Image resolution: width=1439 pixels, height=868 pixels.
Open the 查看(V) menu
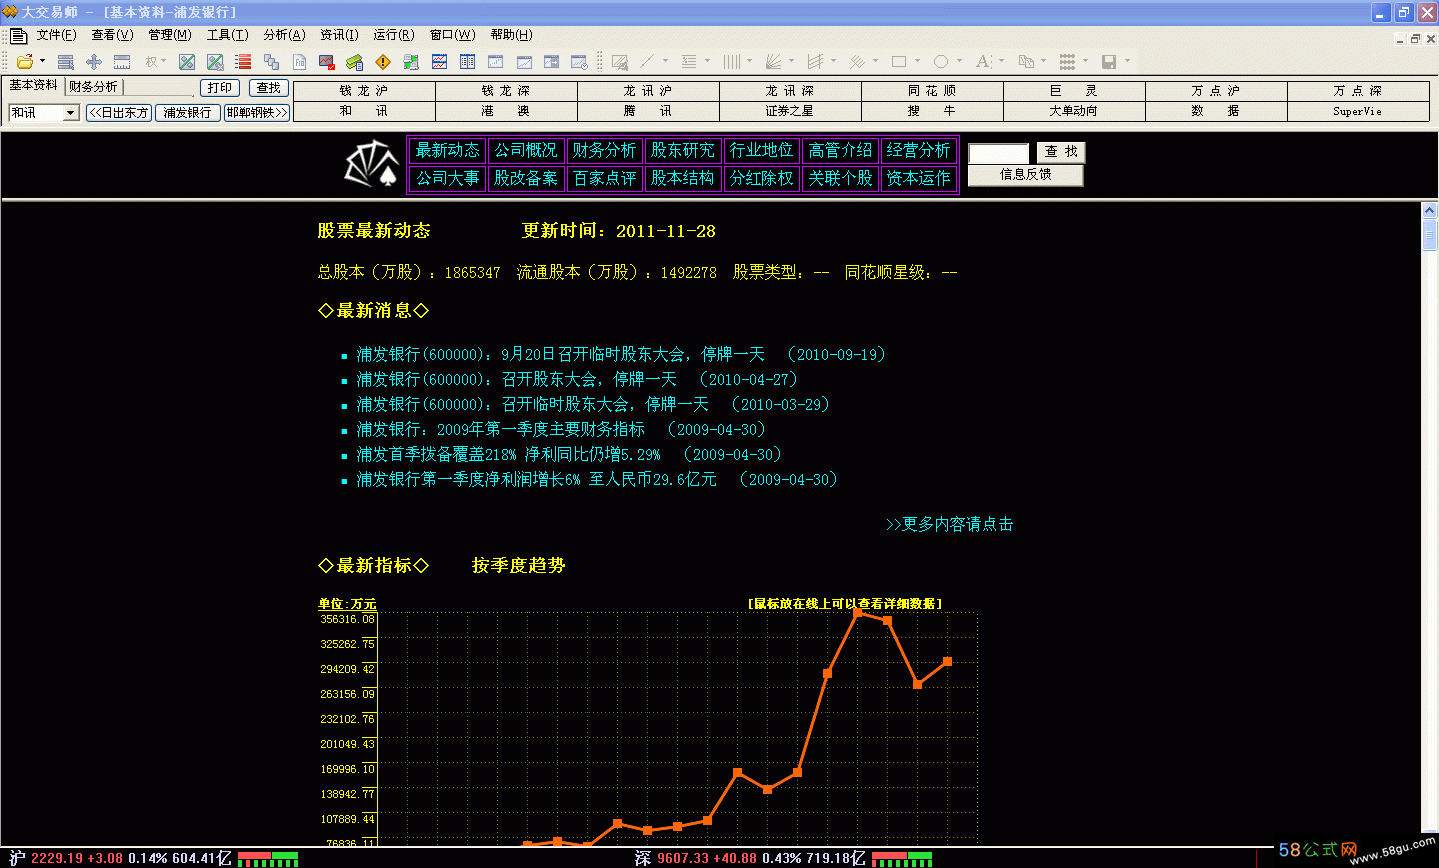(112, 35)
